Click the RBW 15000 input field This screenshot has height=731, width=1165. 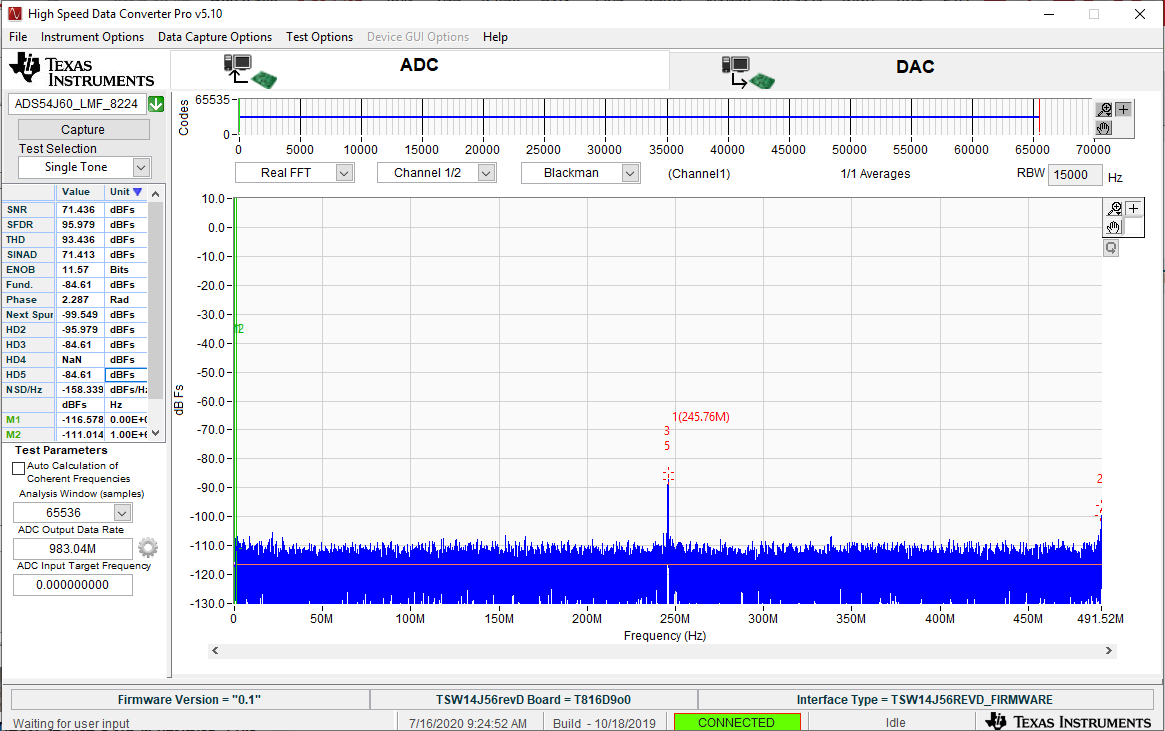pos(1074,175)
